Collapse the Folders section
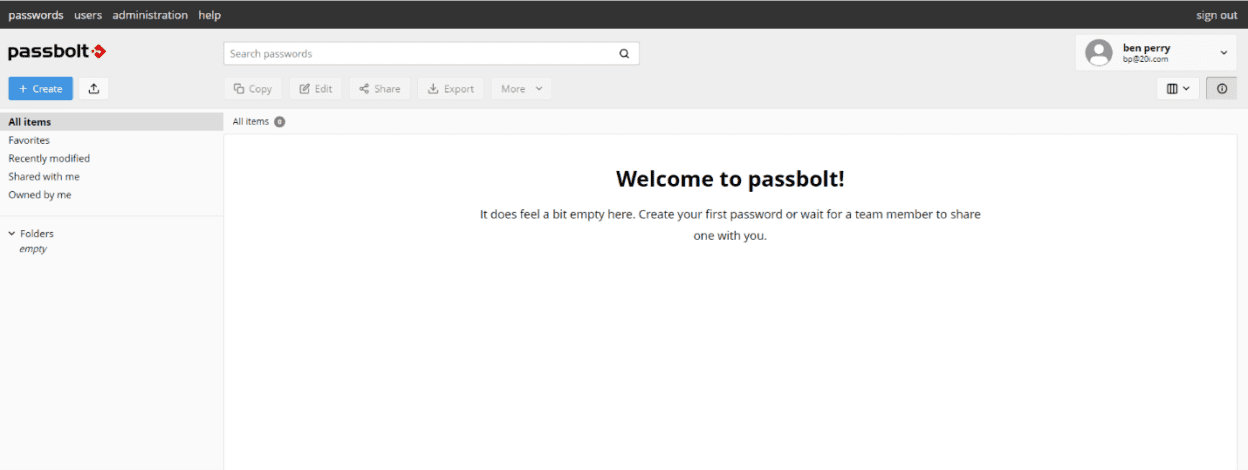This screenshot has width=1248, height=470. [x=12, y=234]
